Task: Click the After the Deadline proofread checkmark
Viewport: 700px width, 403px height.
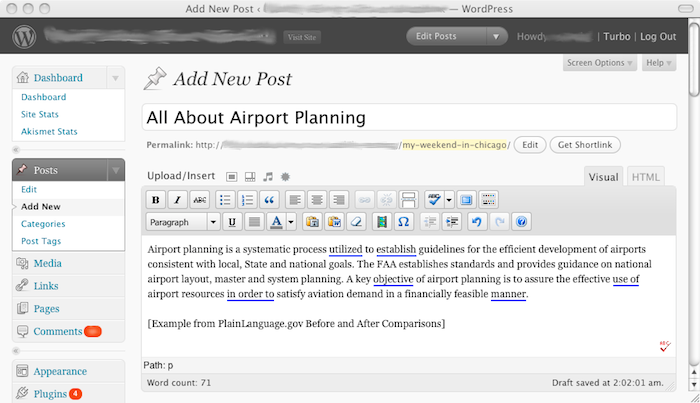Action: pos(665,346)
